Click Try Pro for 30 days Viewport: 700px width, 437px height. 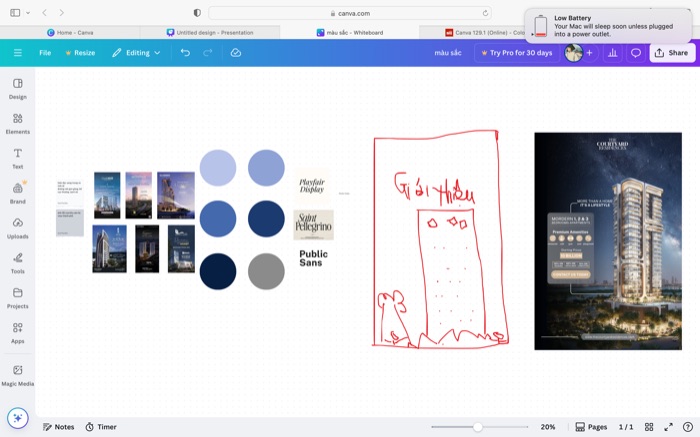pos(517,53)
